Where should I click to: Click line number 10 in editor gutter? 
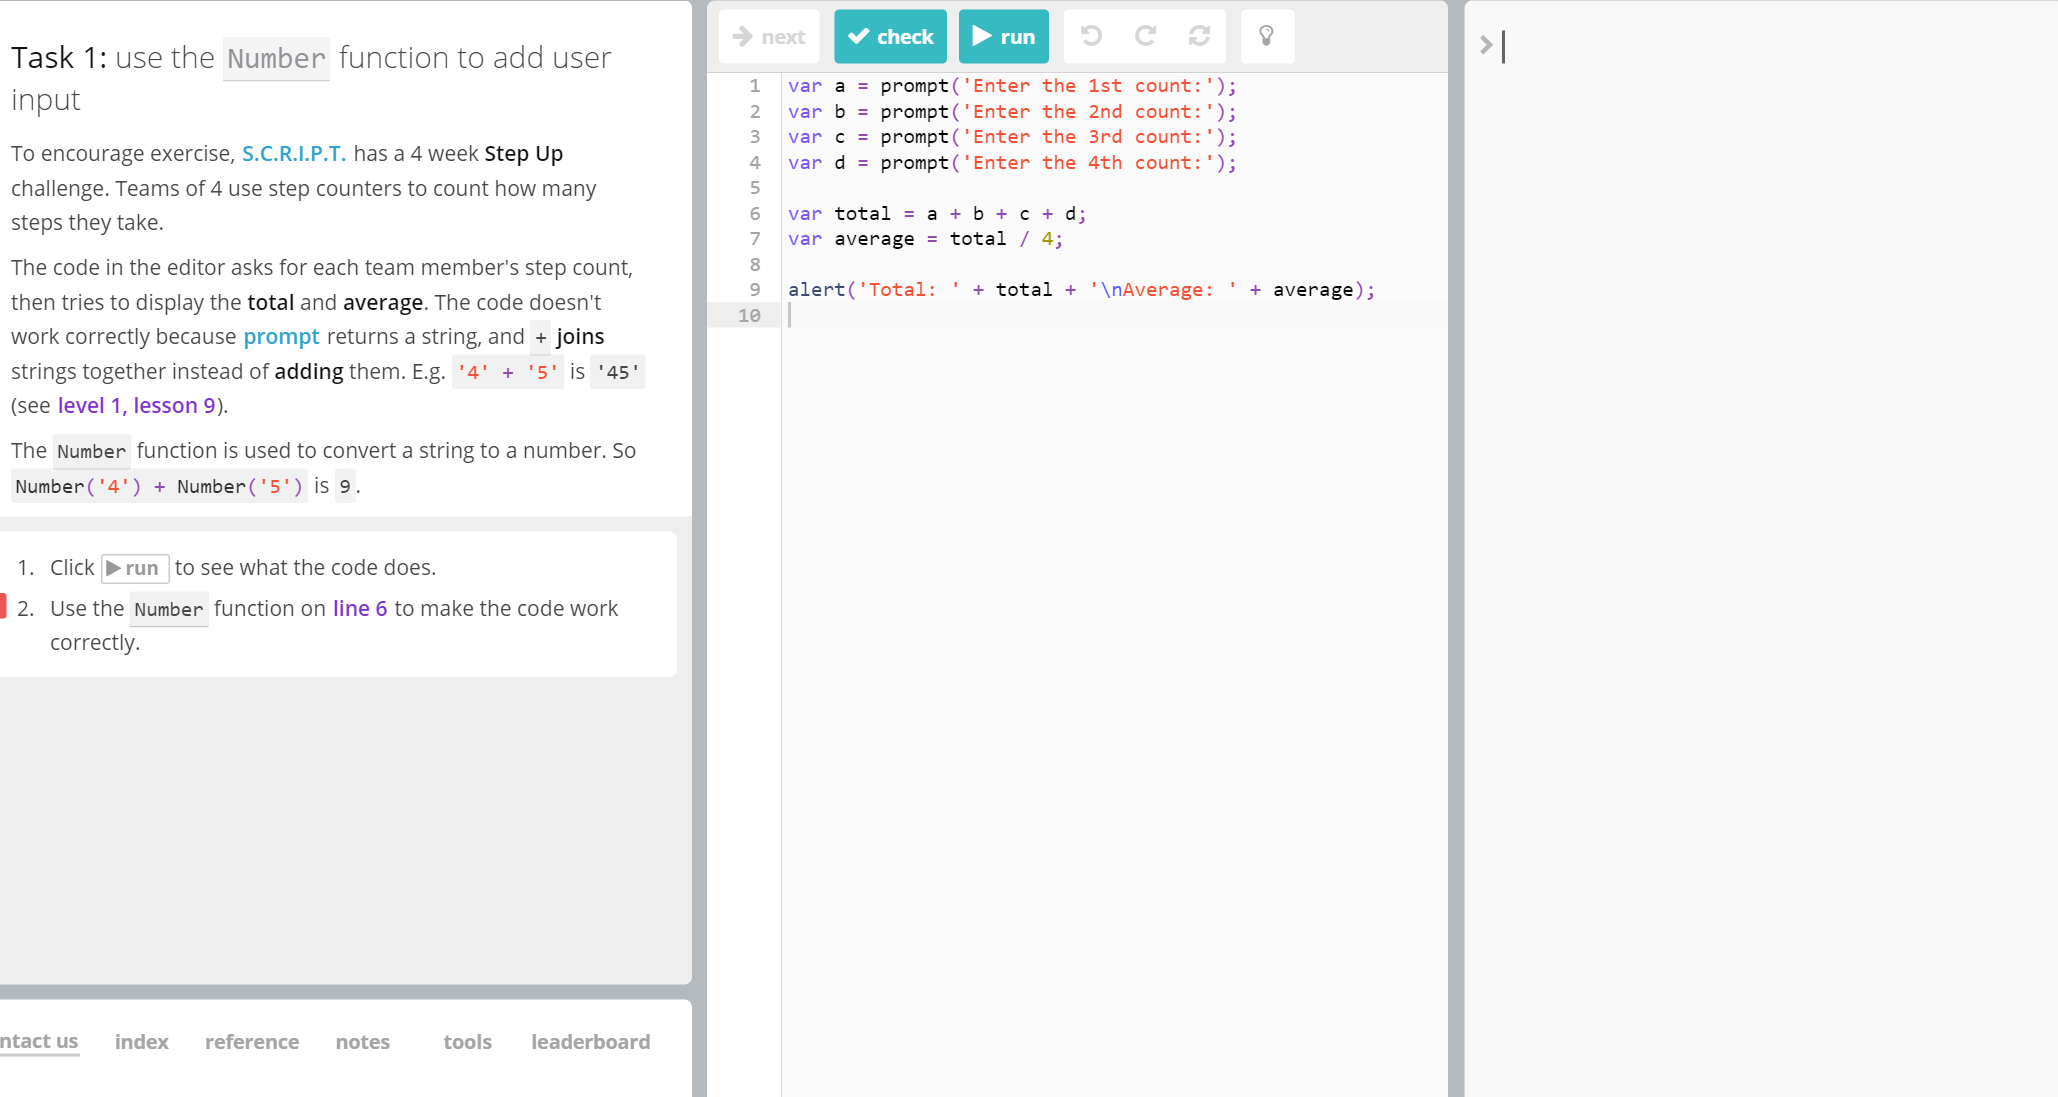(749, 316)
